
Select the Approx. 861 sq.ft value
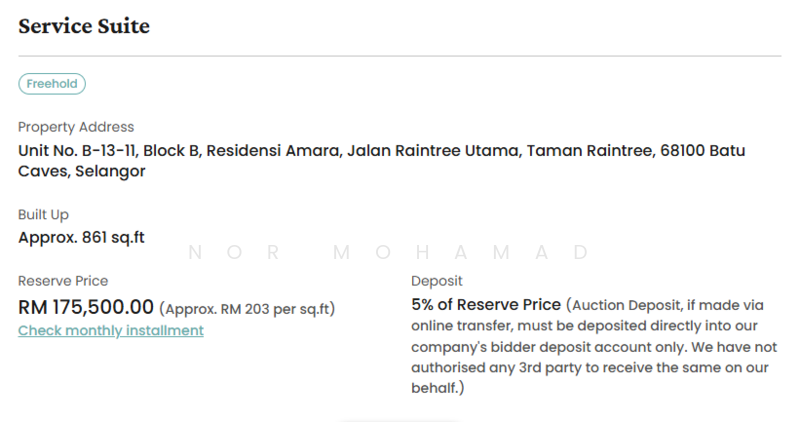pos(82,237)
